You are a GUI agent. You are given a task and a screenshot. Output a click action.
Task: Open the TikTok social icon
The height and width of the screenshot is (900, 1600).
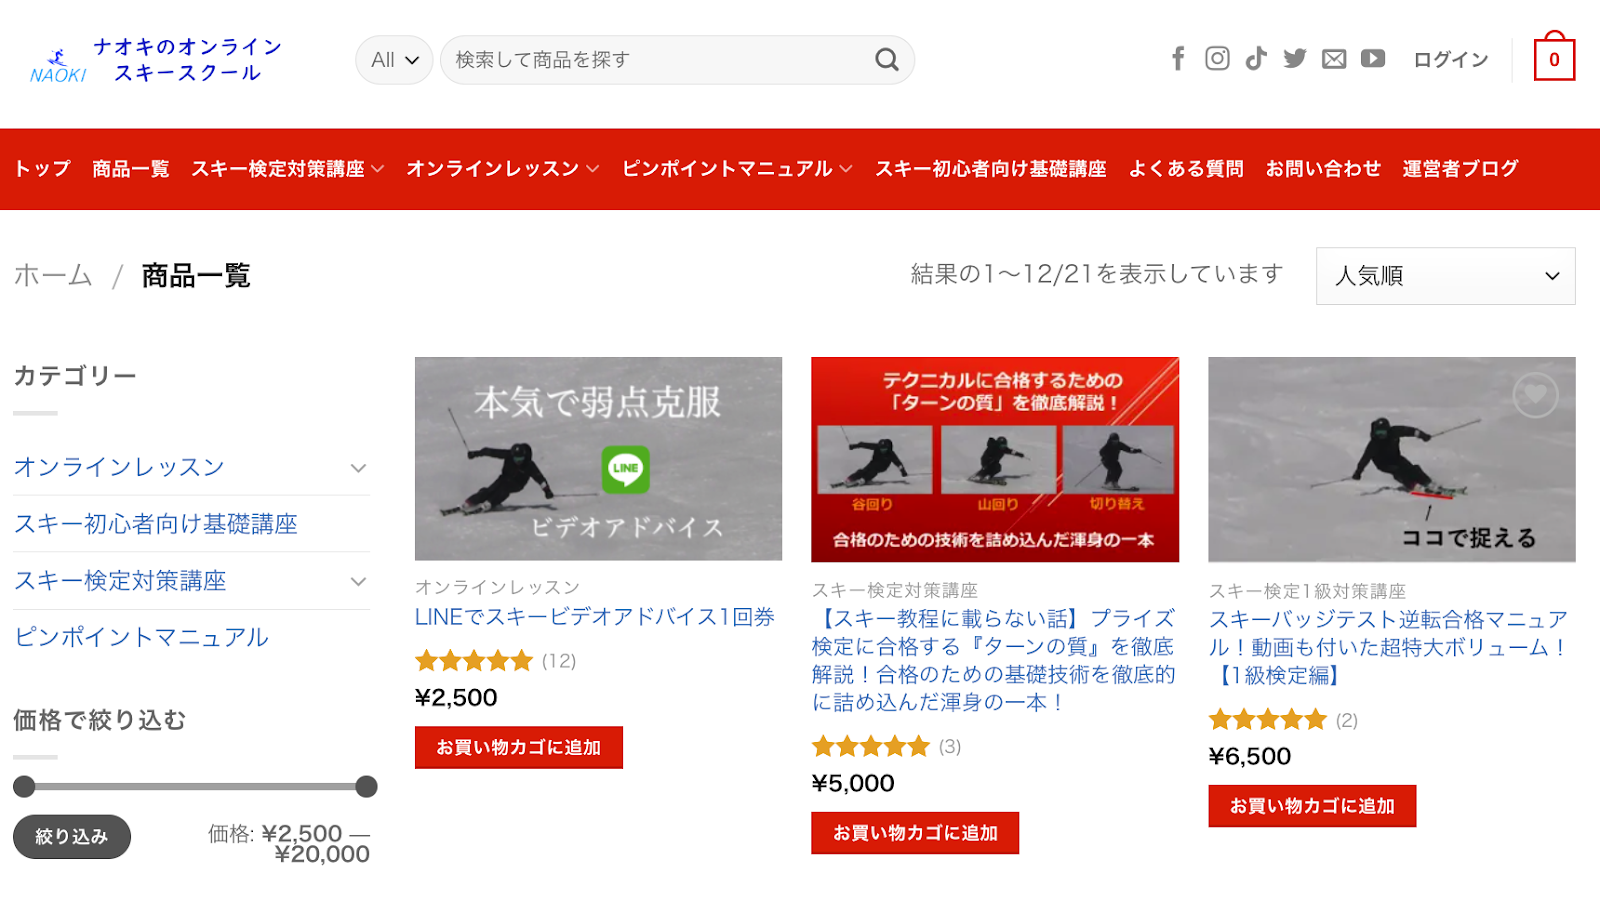click(1256, 59)
